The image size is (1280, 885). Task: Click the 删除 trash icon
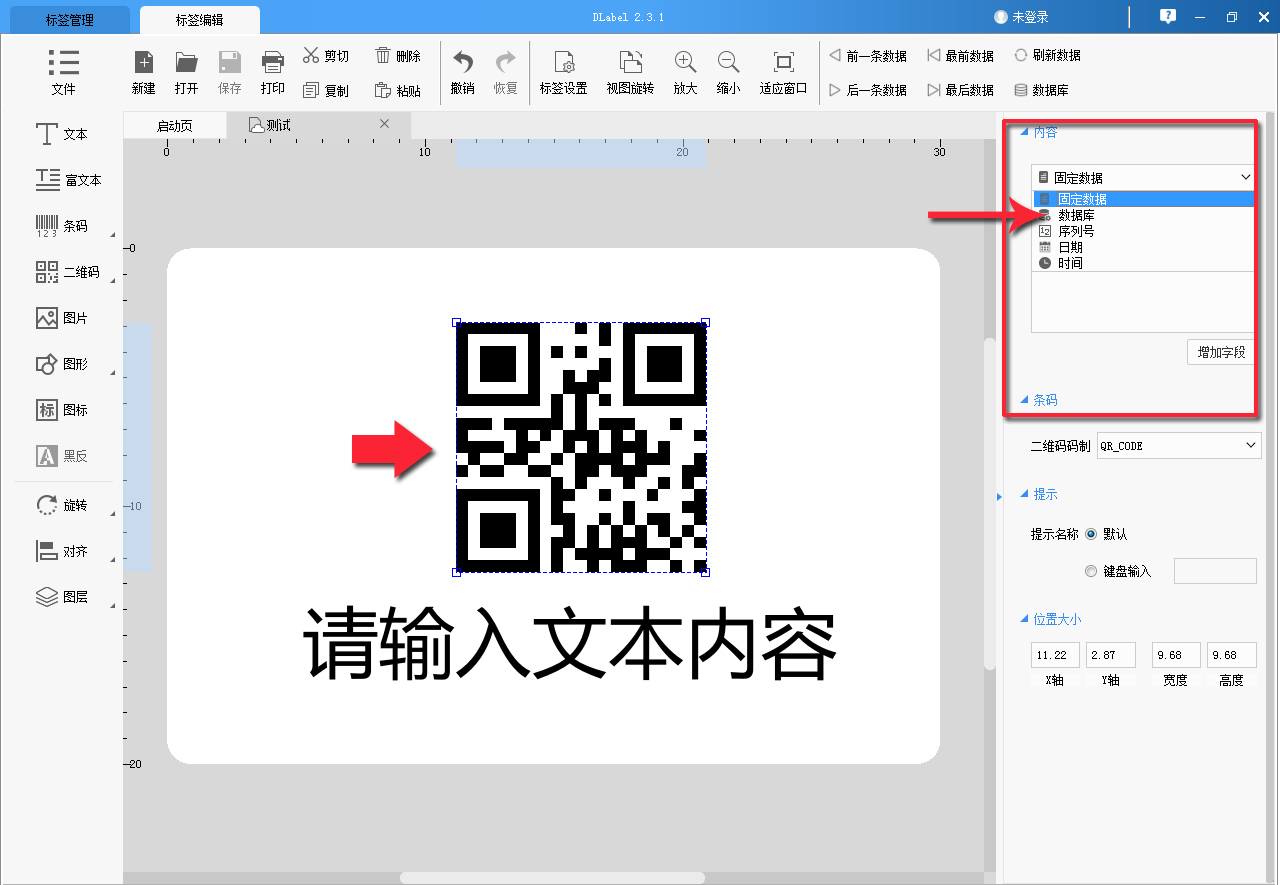[383, 55]
